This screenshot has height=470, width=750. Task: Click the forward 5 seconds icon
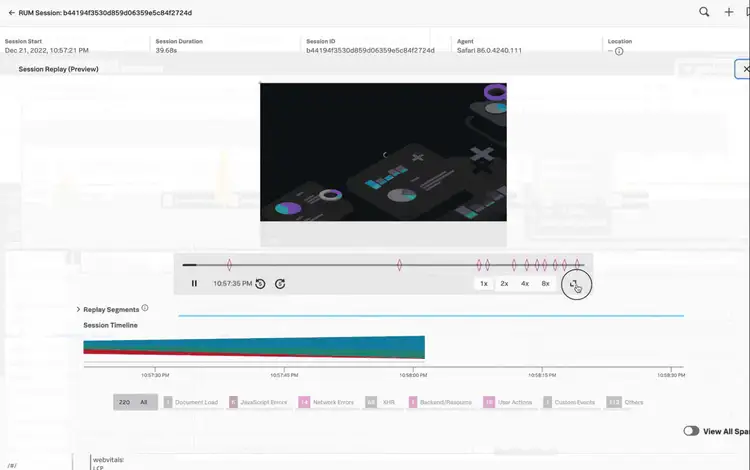(280, 284)
